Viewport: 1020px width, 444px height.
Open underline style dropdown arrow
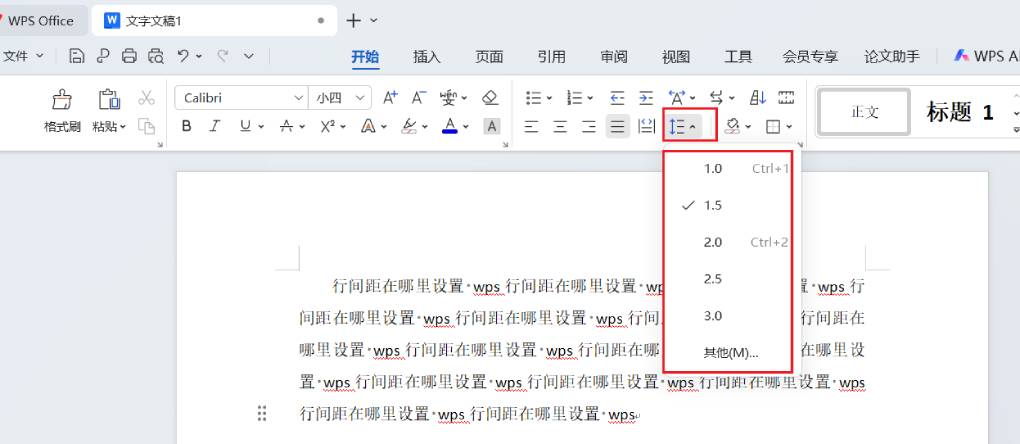pos(261,127)
